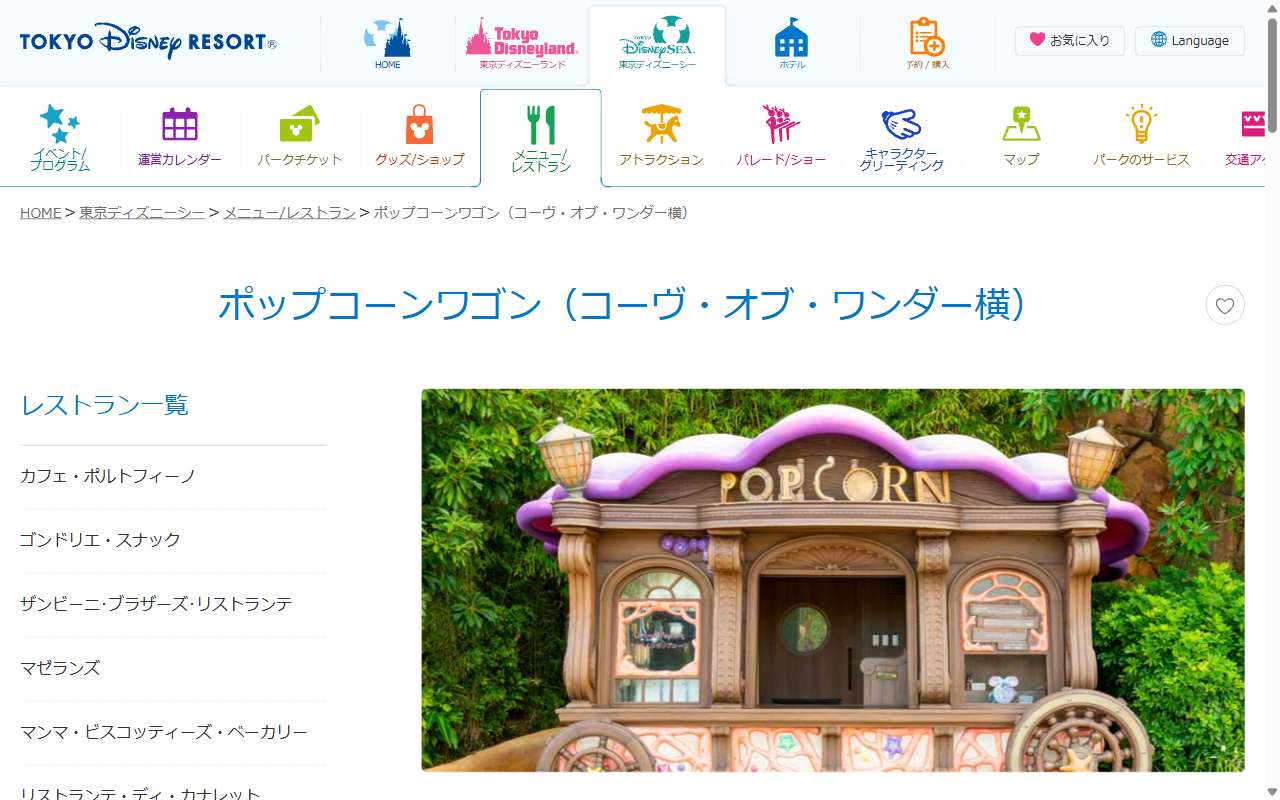
Task: Click the HOME breadcrumb link
Action: (x=41, y=213)
